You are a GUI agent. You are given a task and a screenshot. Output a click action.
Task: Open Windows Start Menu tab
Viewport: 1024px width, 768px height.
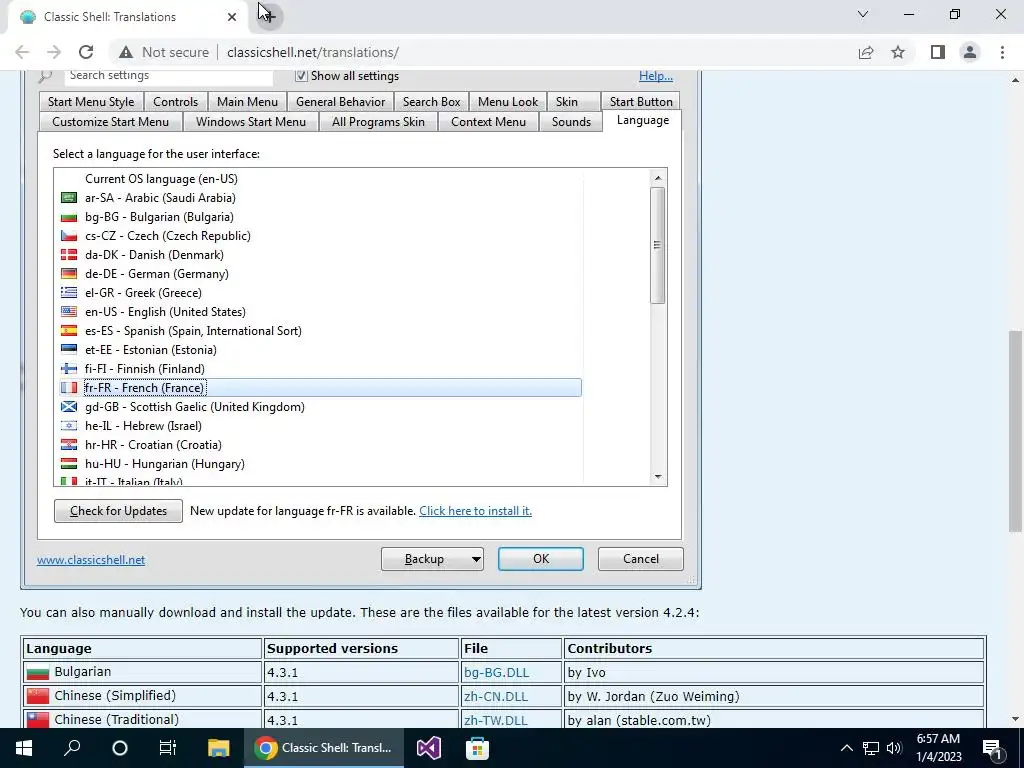[x=251, y=122]
